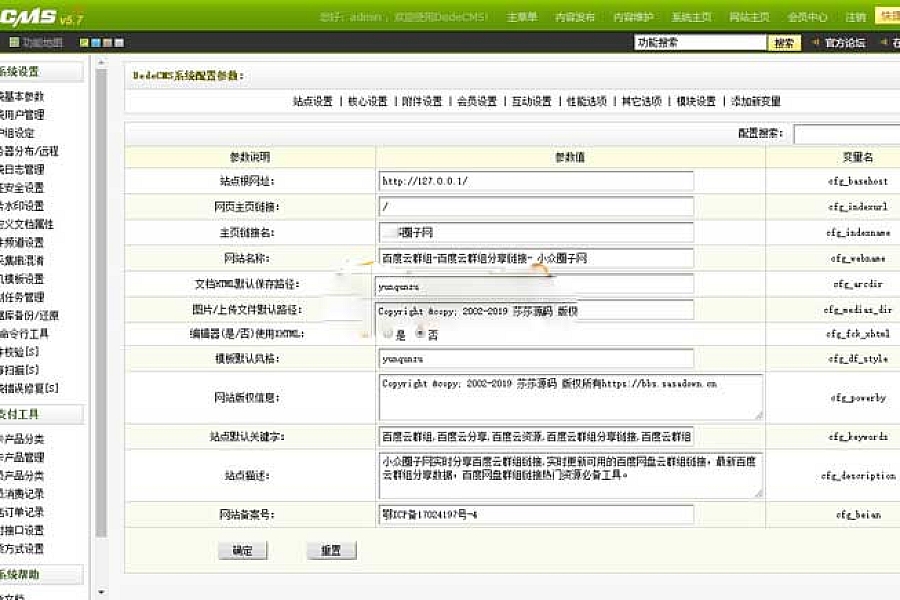
Task: Switch to the 互动设置 tab
Action: 532,101
